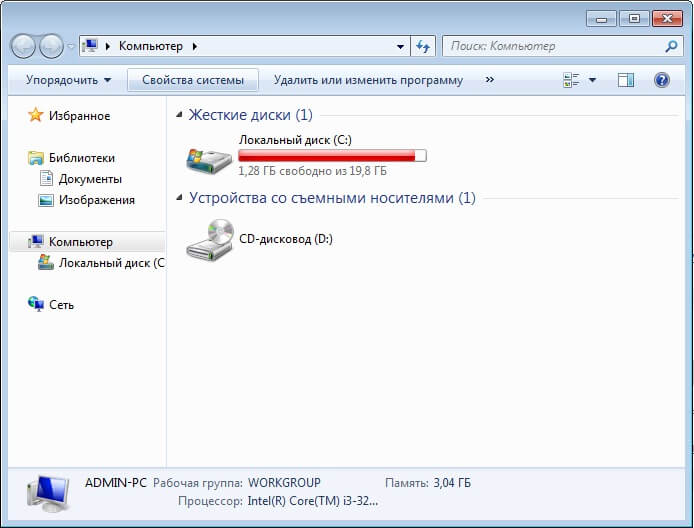The width and height of the screenshot is (694, 528).
Task: Click the Back navigation arrow button
Action: (x=24, y=46)
